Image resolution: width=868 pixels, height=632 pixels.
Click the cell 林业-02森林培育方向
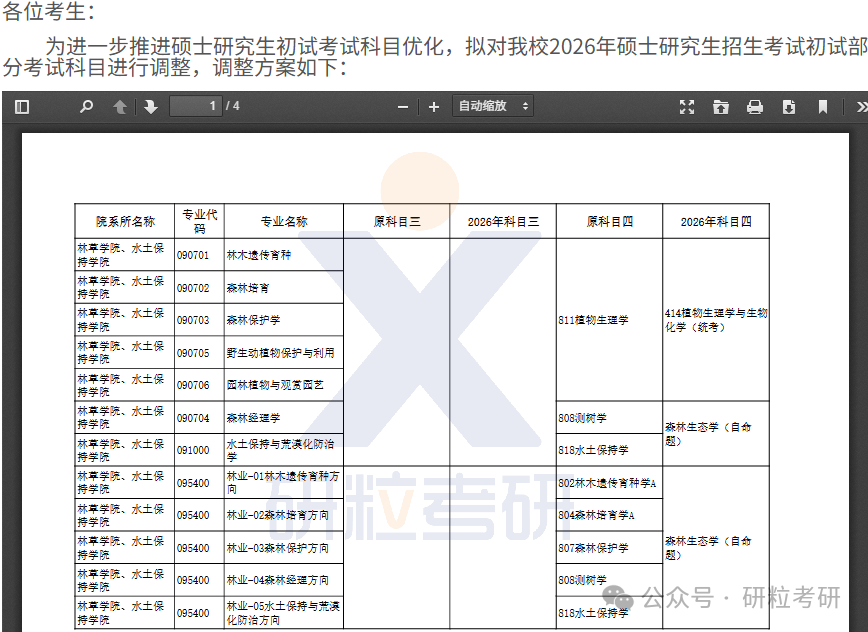[284, 515]
